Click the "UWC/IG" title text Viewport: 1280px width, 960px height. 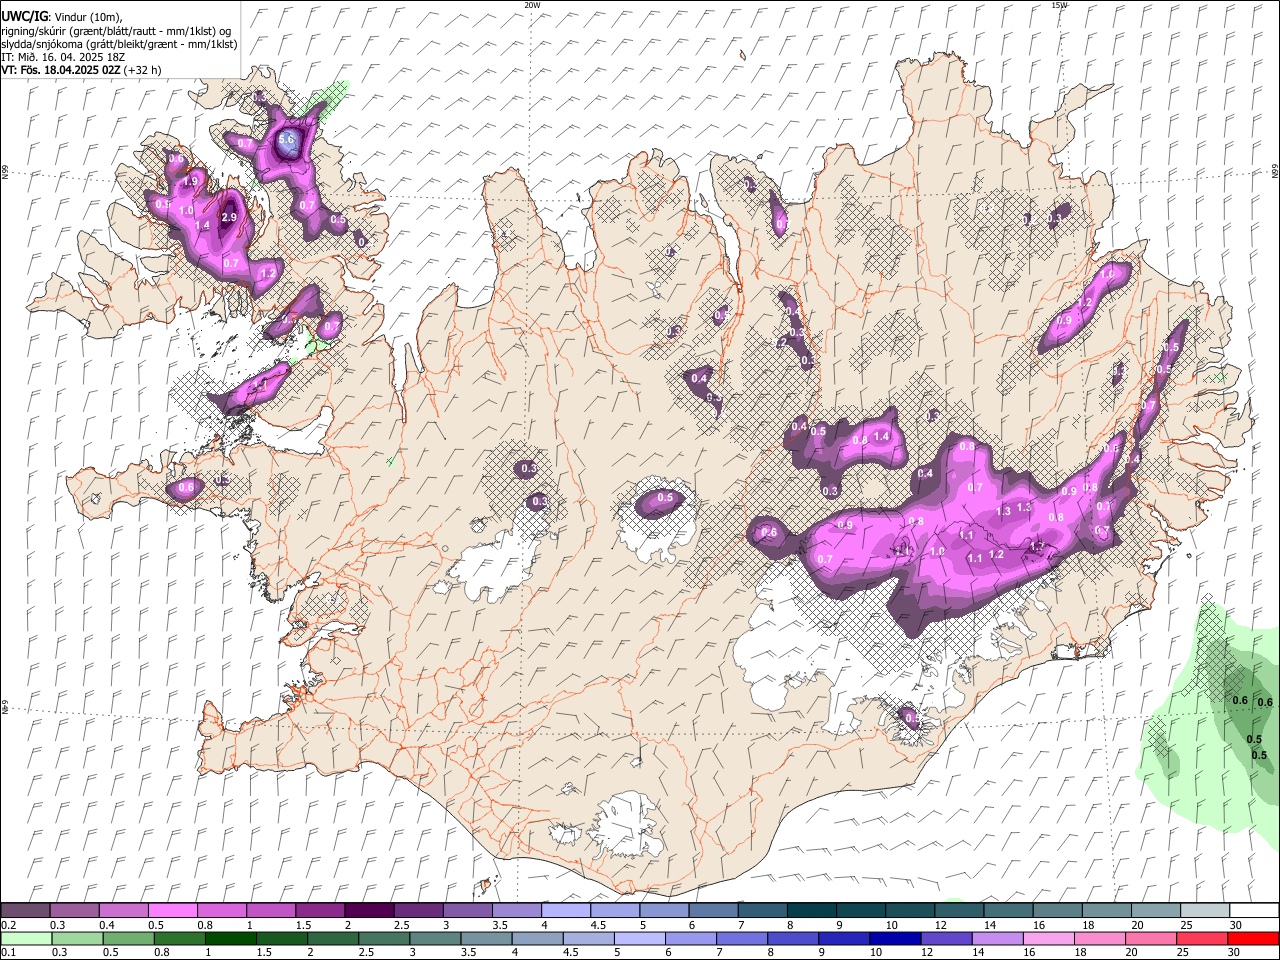tap(23, 17)
